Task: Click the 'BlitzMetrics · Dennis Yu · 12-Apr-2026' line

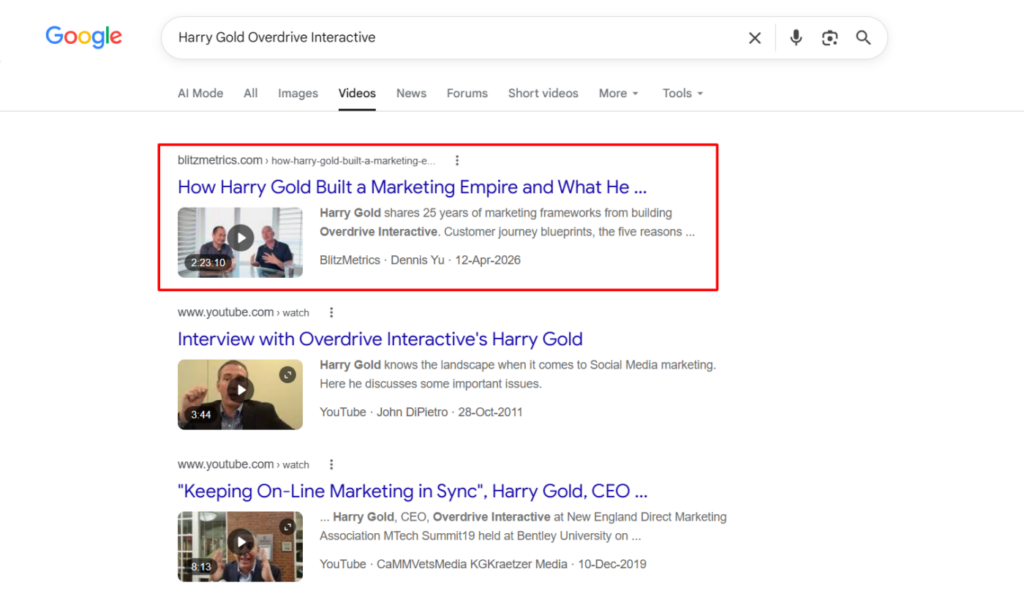Action: pyautogui.click(x=420, y=260)
